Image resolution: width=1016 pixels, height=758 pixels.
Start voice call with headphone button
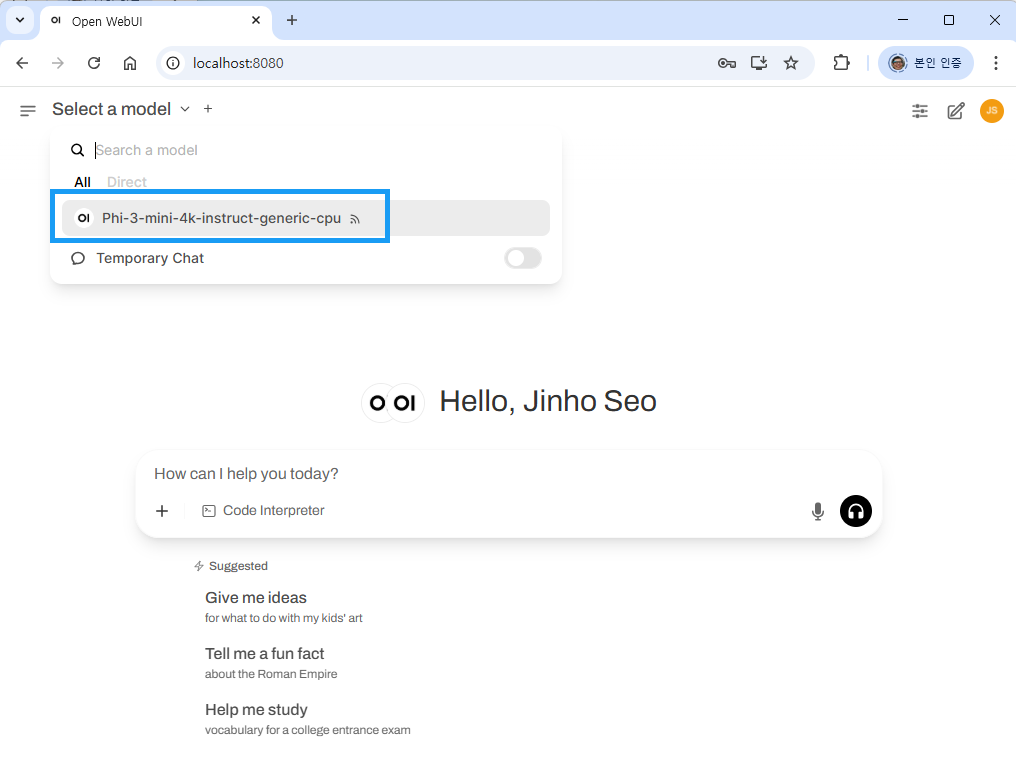tap(855, 511)
